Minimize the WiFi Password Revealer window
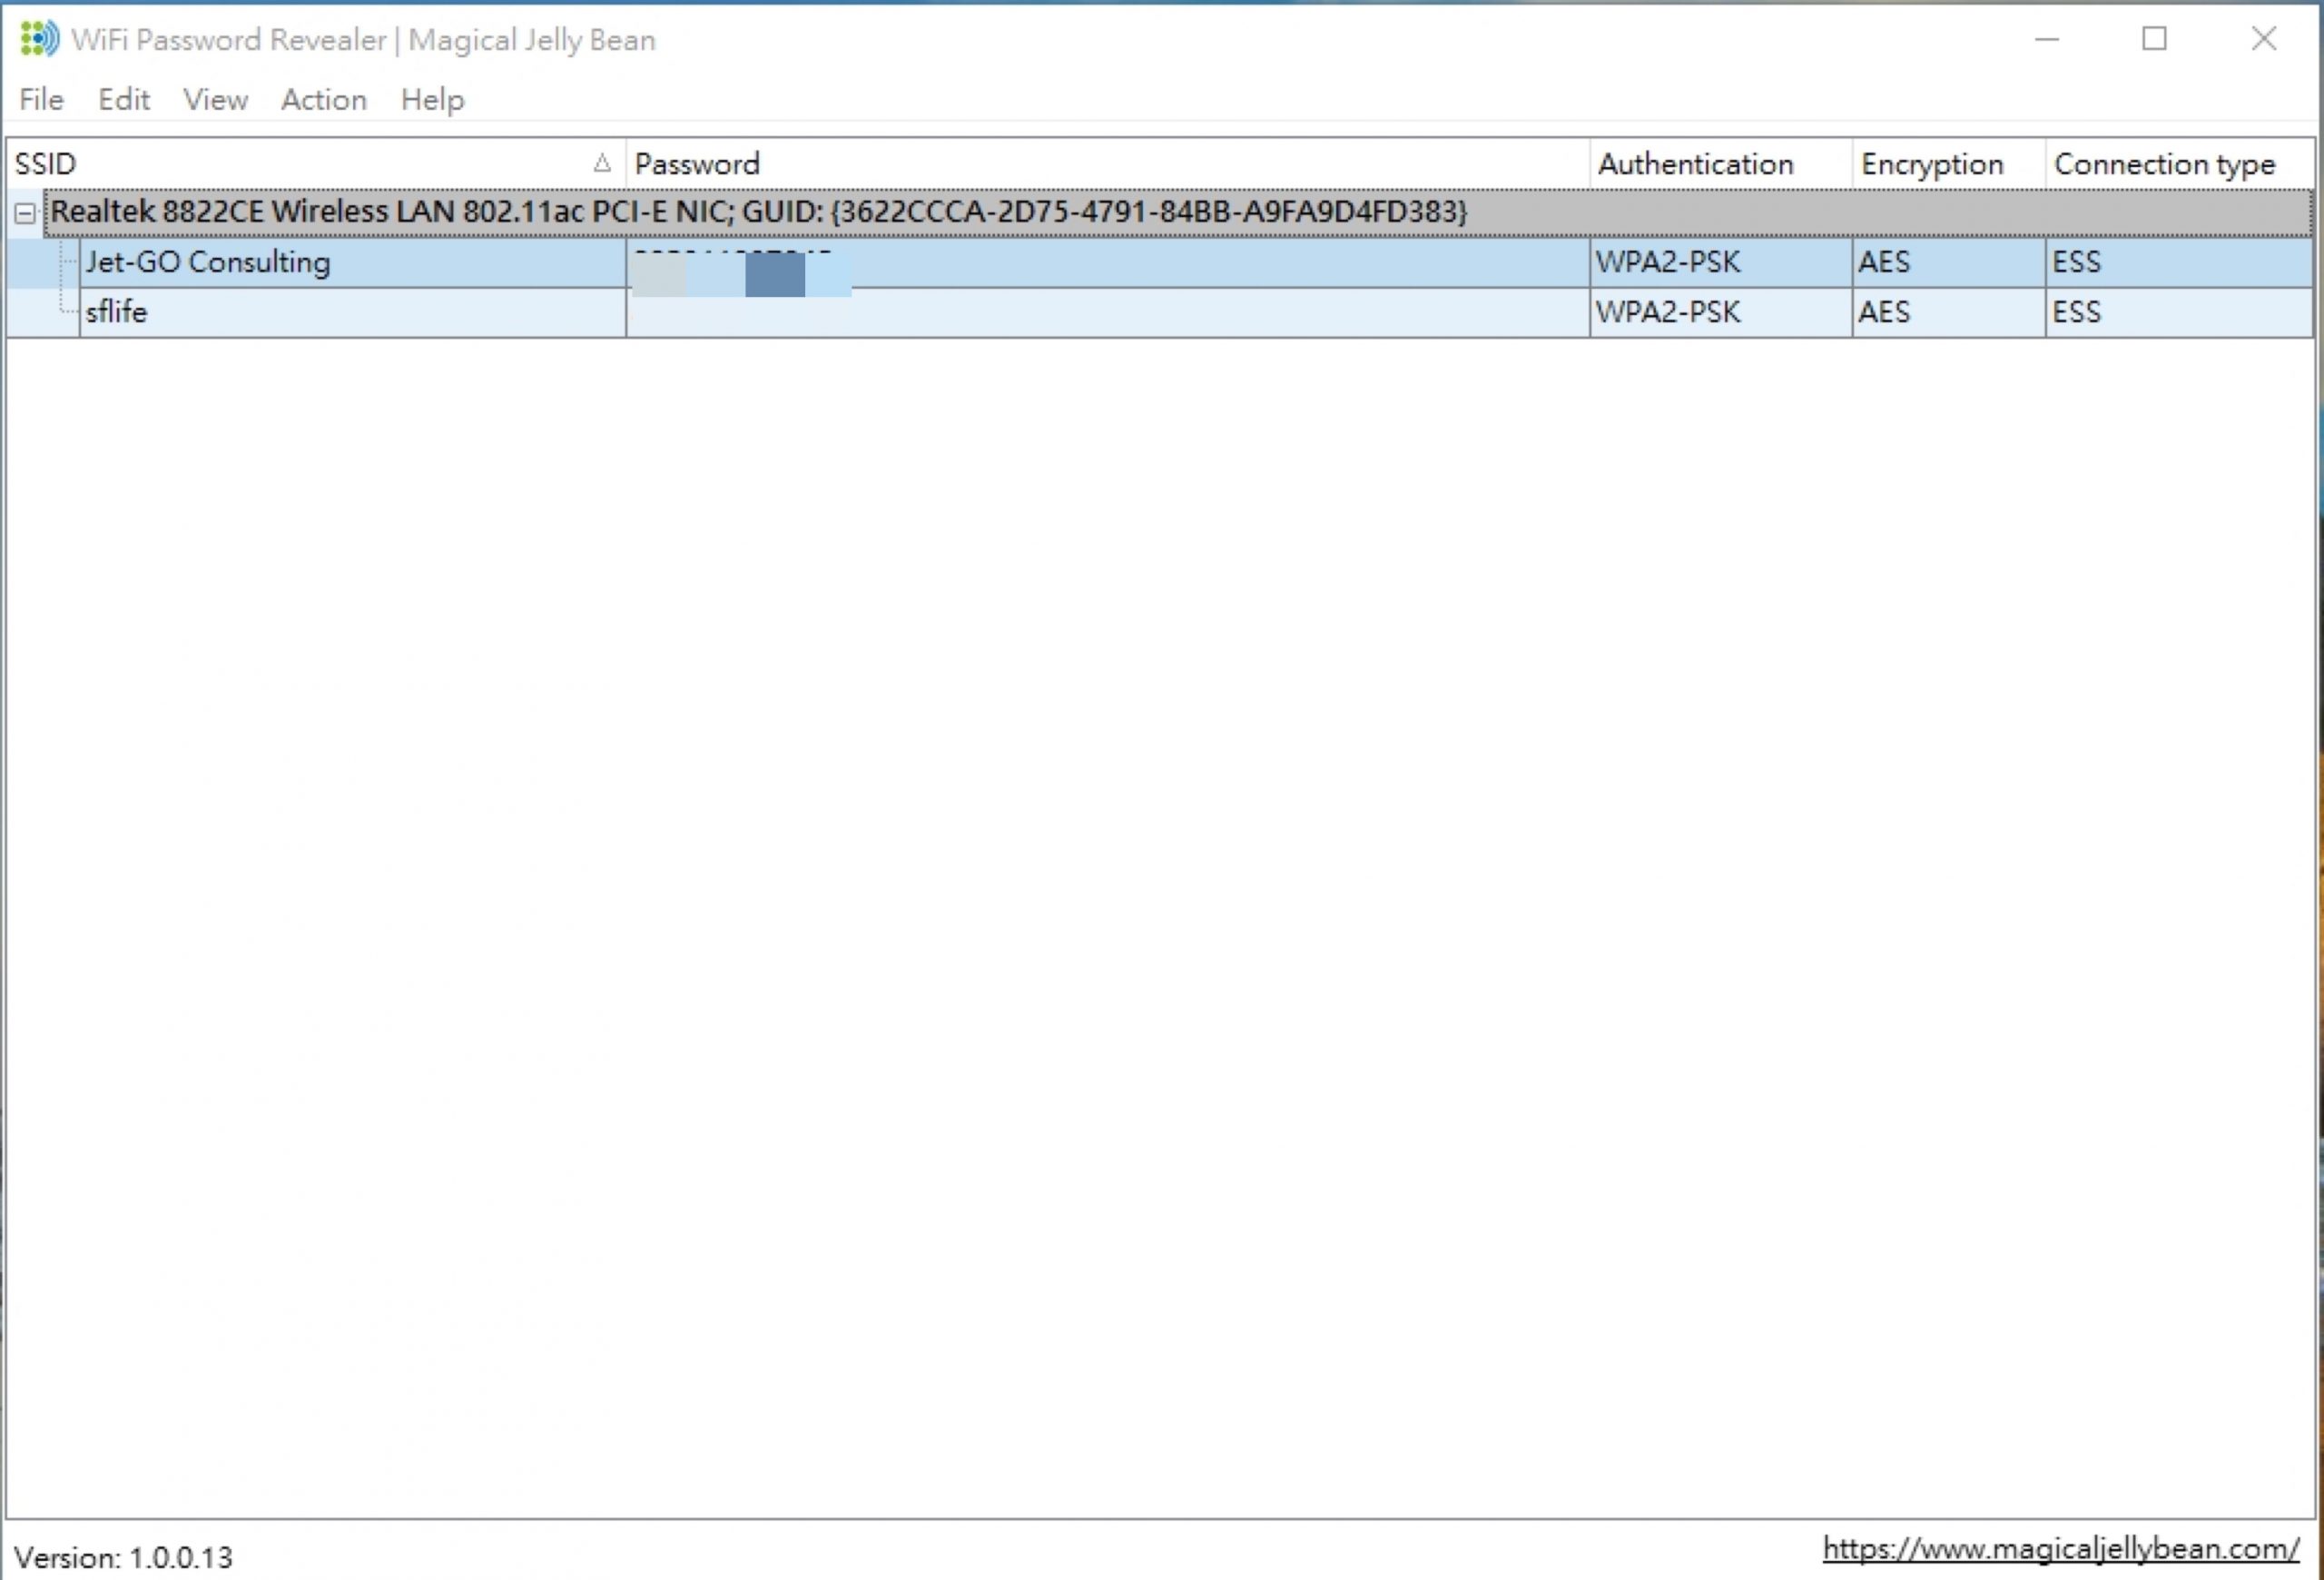This screenshot has width=2324, height=1580. pyautogui.click(x=2046, y=39)
